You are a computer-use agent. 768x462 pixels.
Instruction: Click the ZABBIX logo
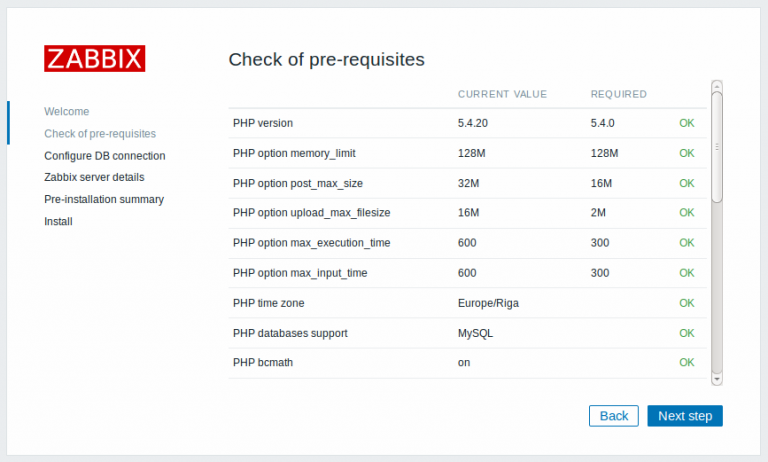(95, 59)
